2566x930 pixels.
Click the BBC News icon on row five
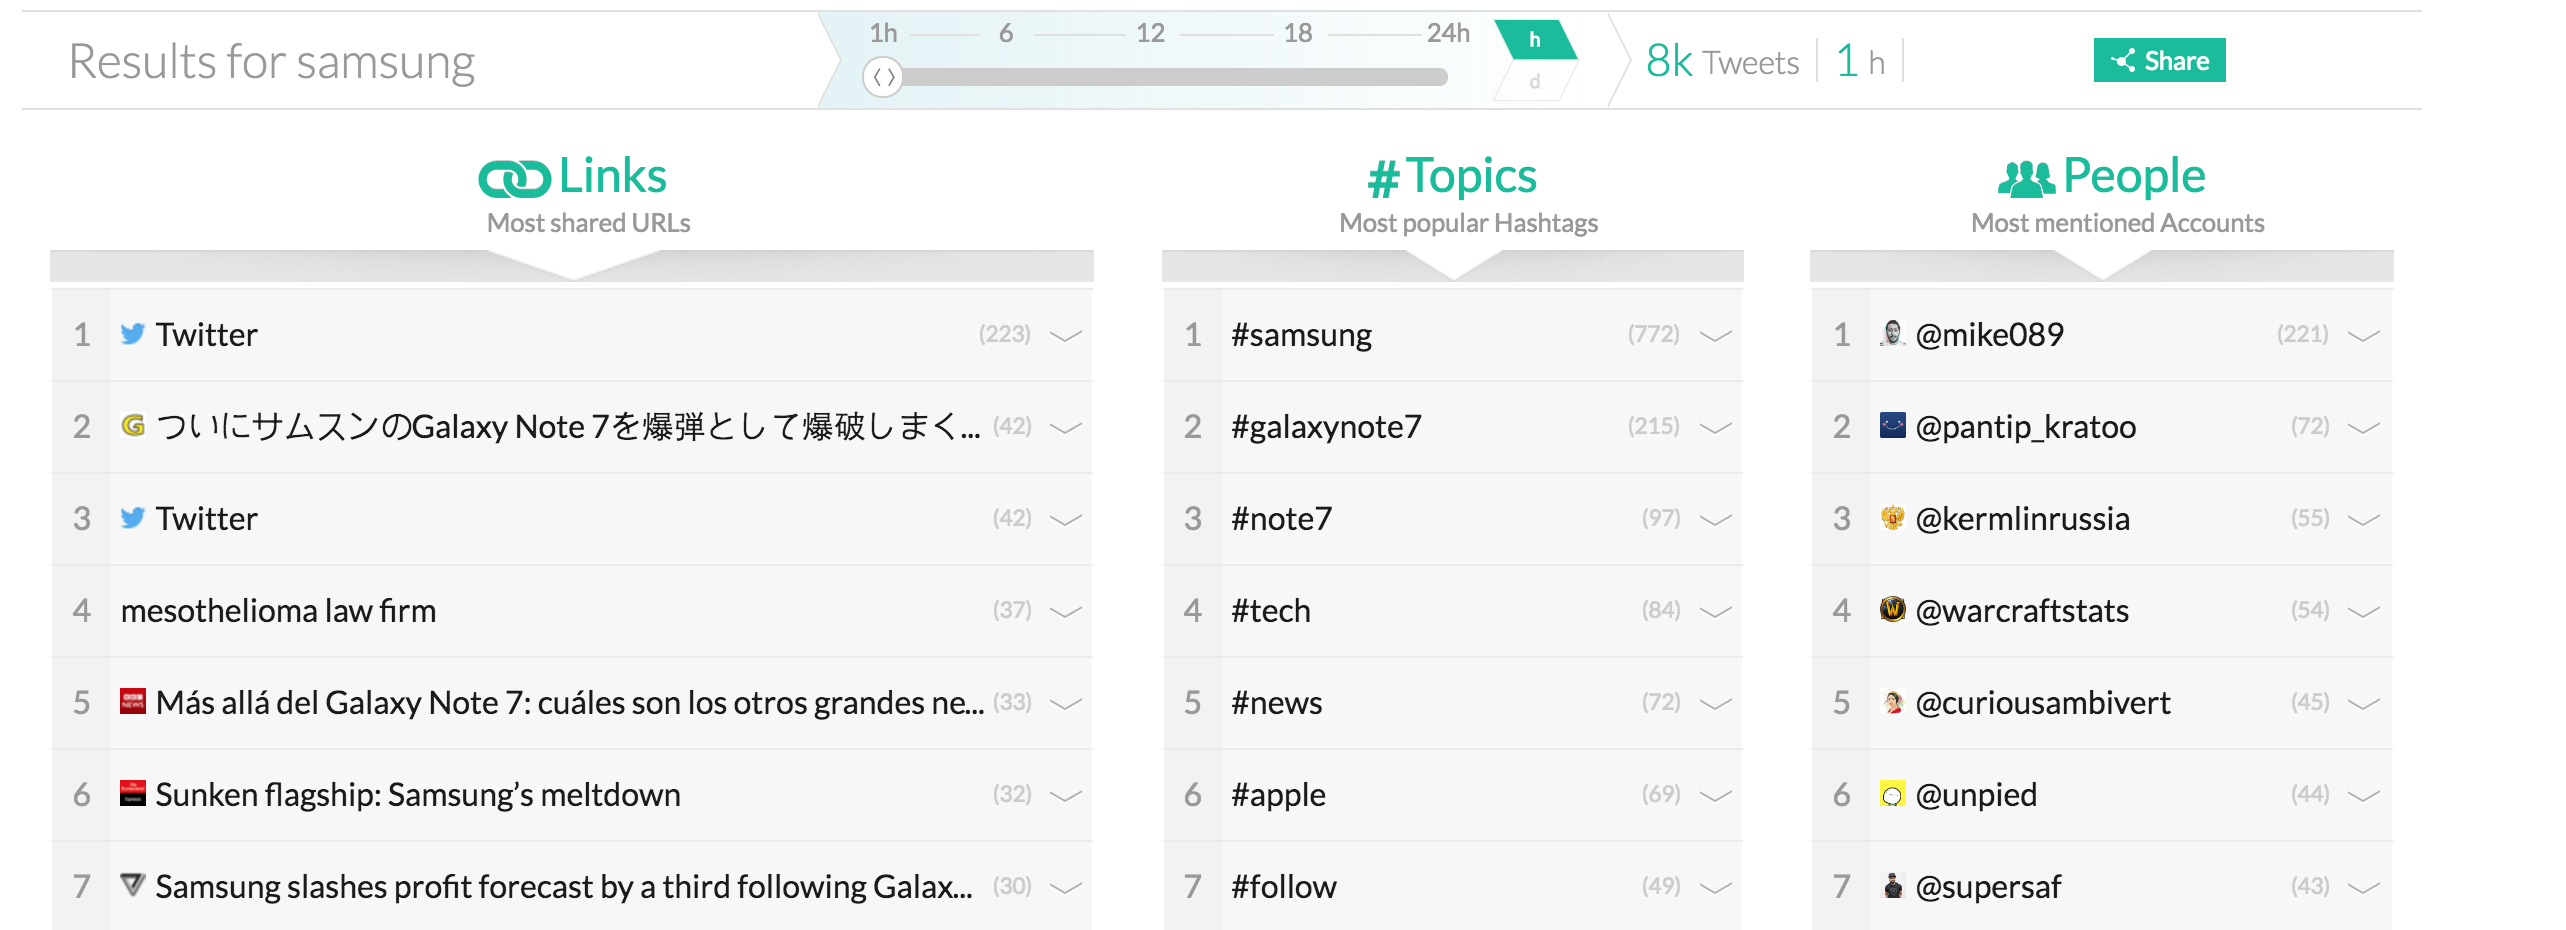coord(132,701)
